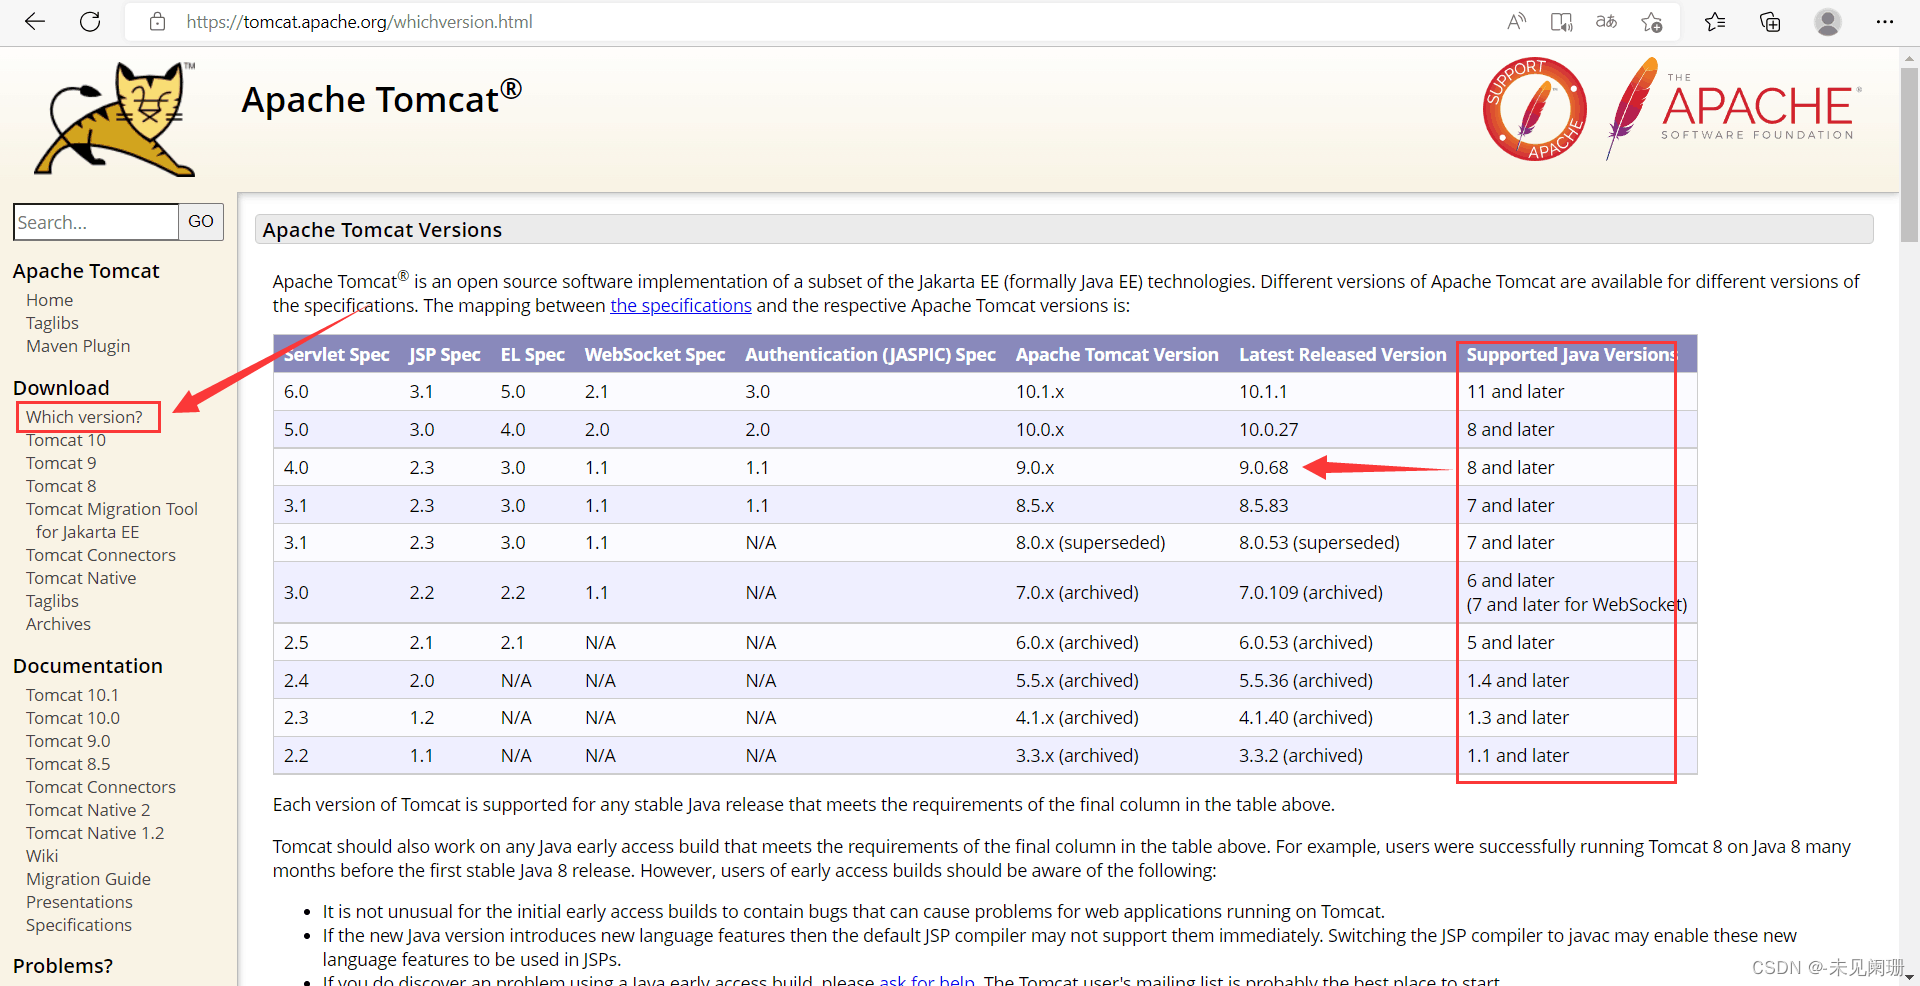Open Taglibs link under Apache Tomcat
Image resolution: width=1920 pixels, height=986 pixels.
[x=52, y=323]
